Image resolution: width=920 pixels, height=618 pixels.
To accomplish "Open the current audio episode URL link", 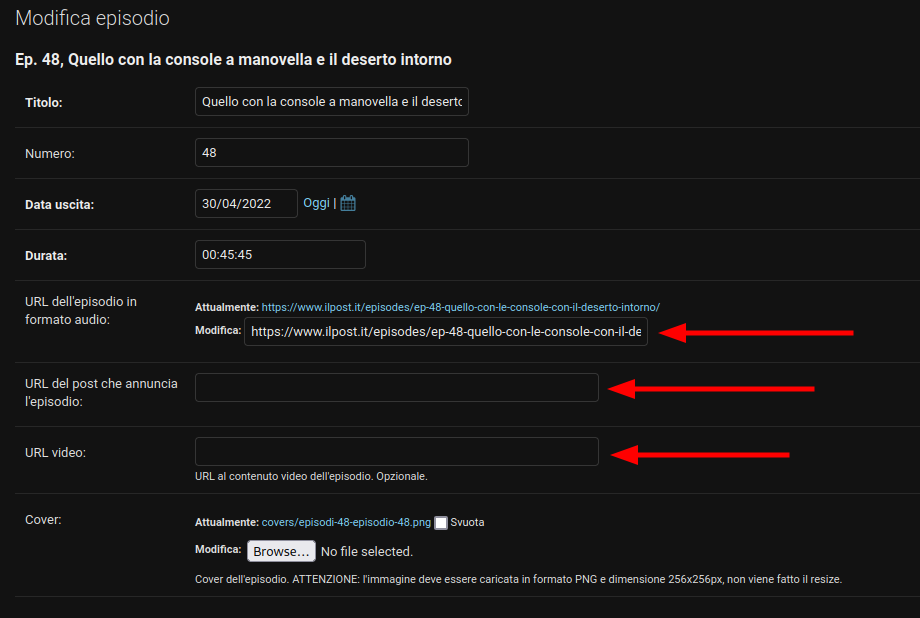I will click(461, 307).
